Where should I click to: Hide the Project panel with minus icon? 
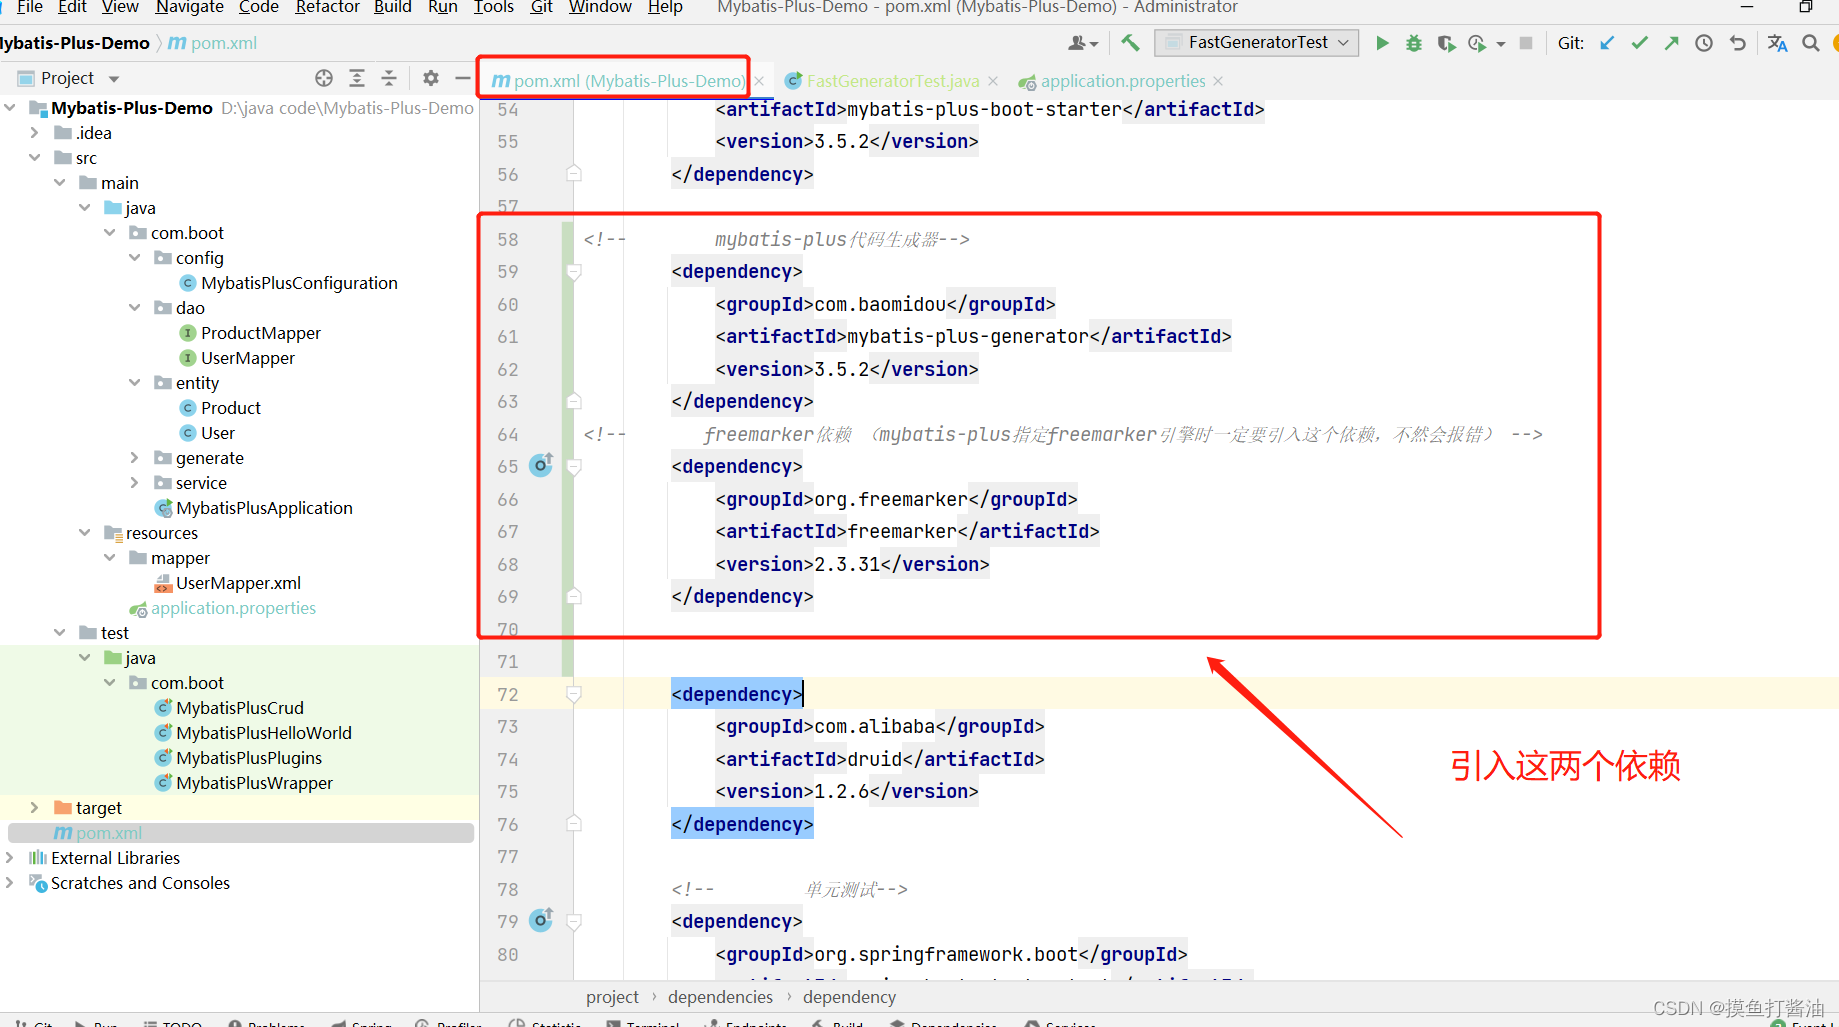coord(462,78)
